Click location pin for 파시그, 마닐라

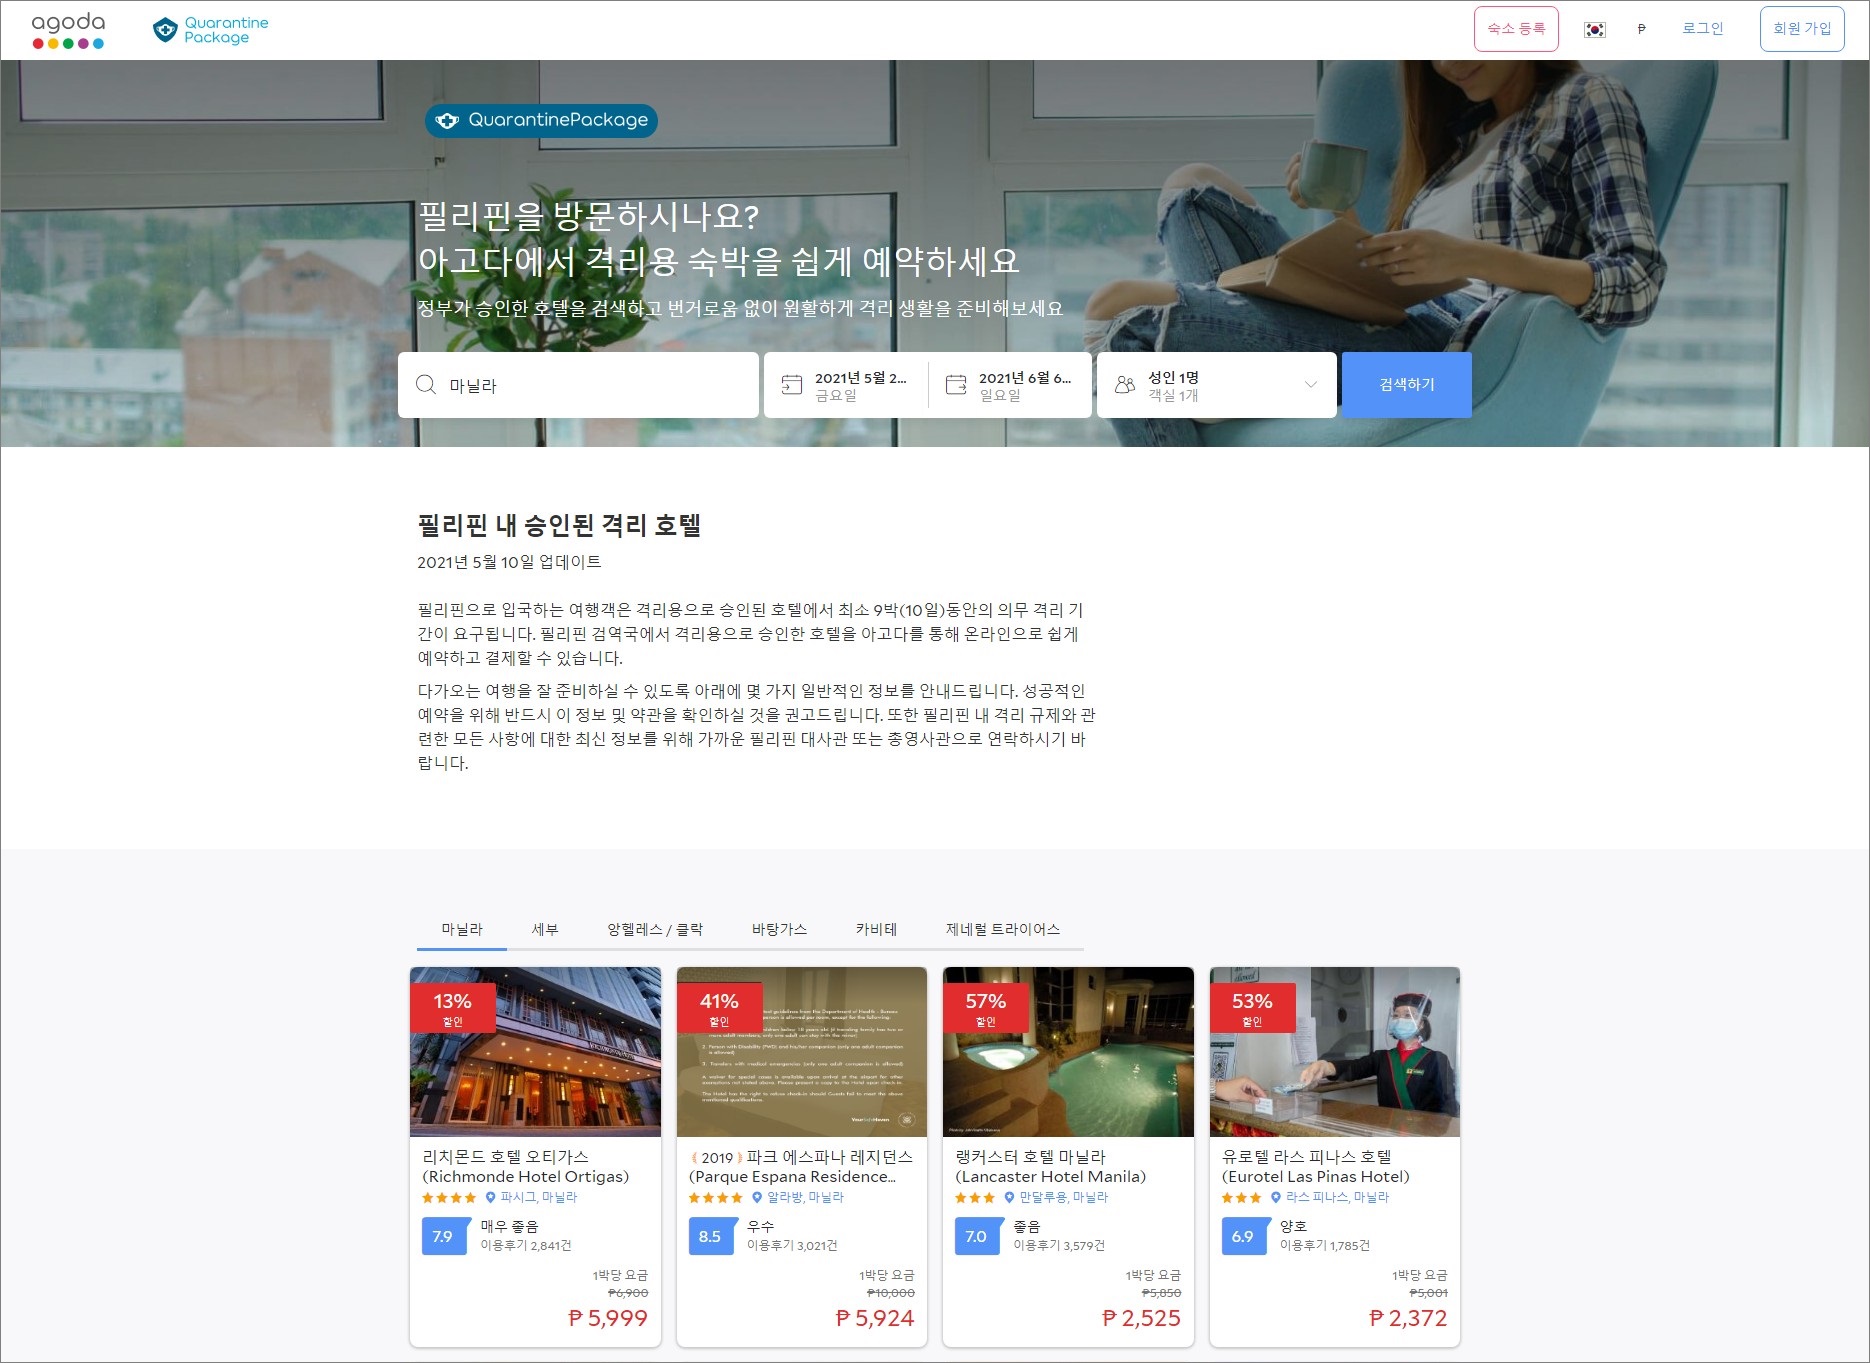(490, 1197)
